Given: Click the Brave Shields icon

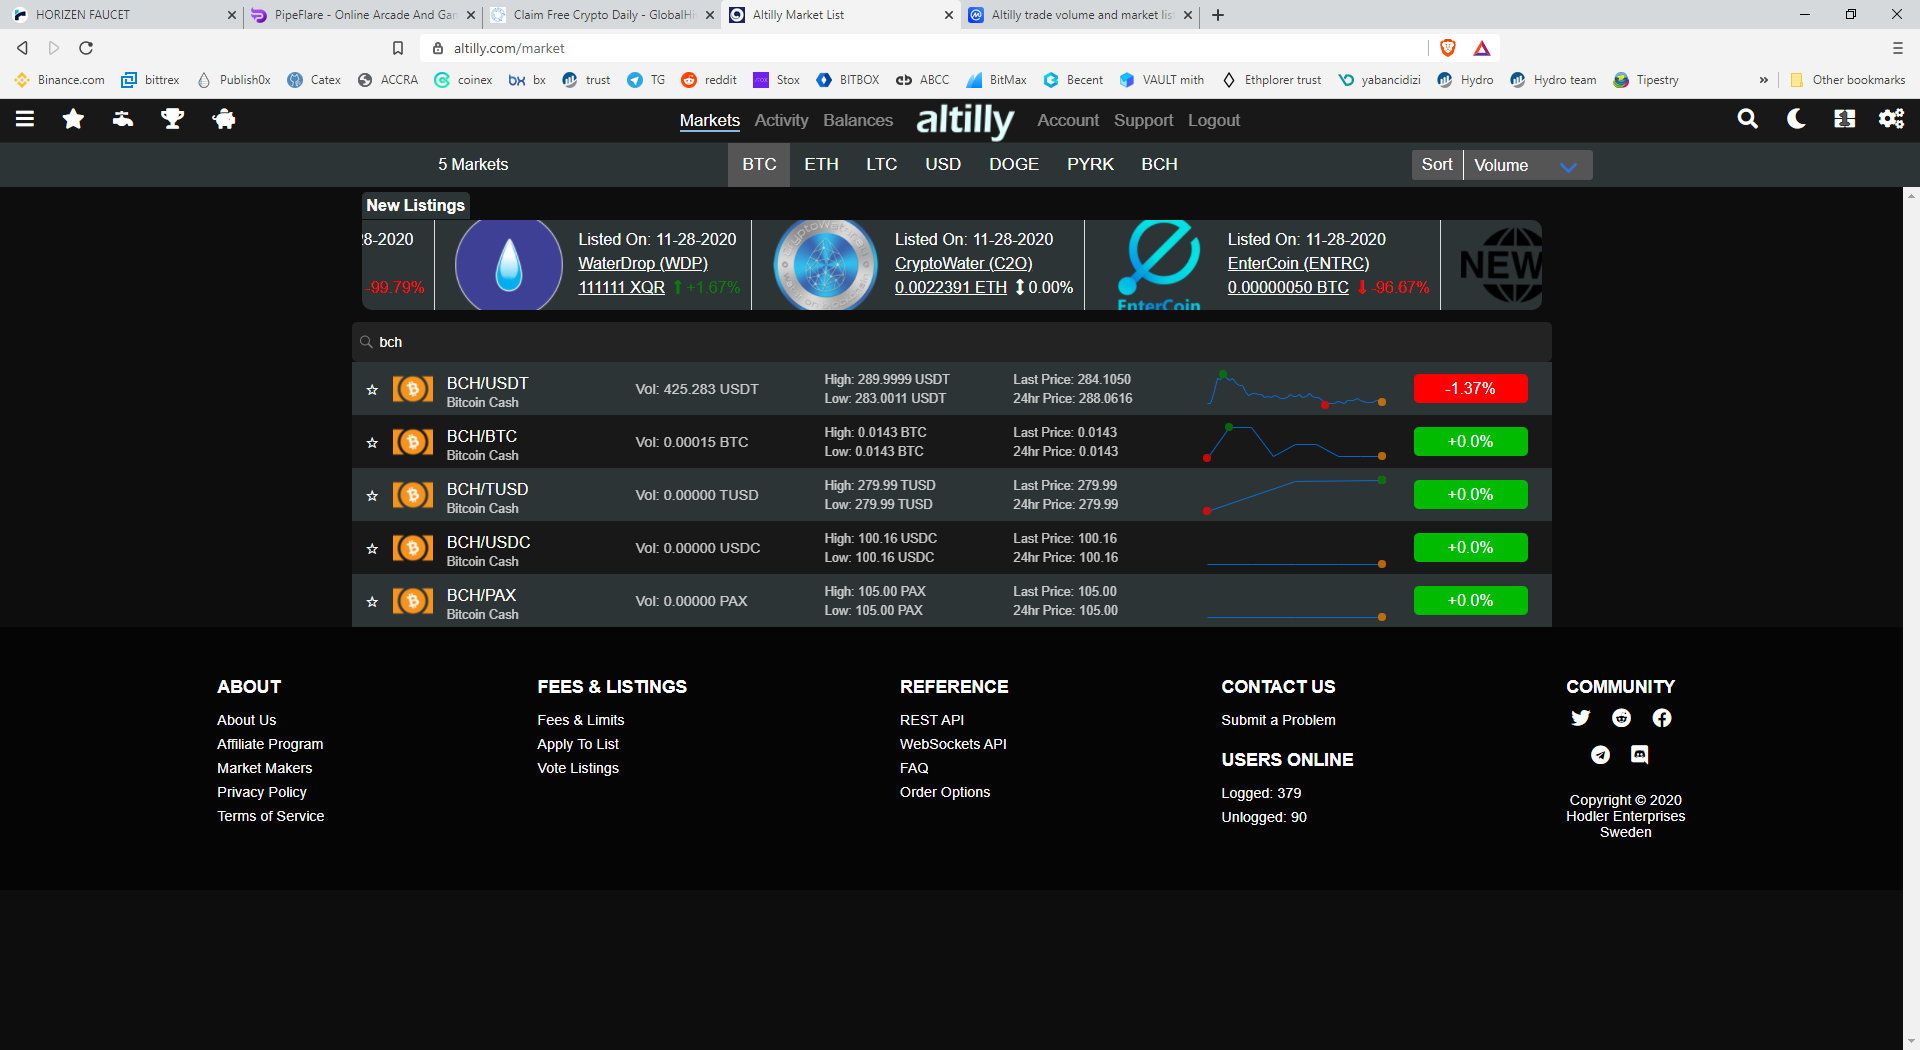Looking at the screenshot, I should tap(1448, 48).
